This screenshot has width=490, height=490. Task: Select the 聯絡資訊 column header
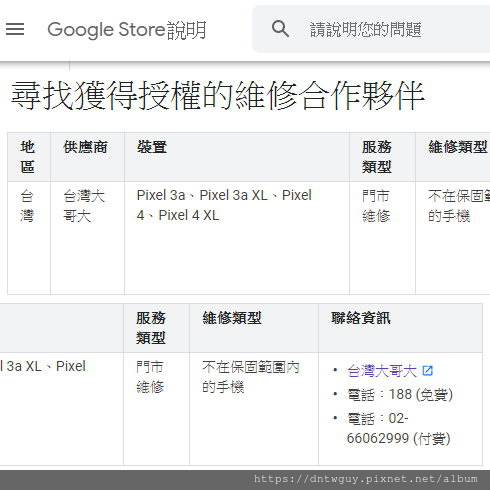[400, 328]
